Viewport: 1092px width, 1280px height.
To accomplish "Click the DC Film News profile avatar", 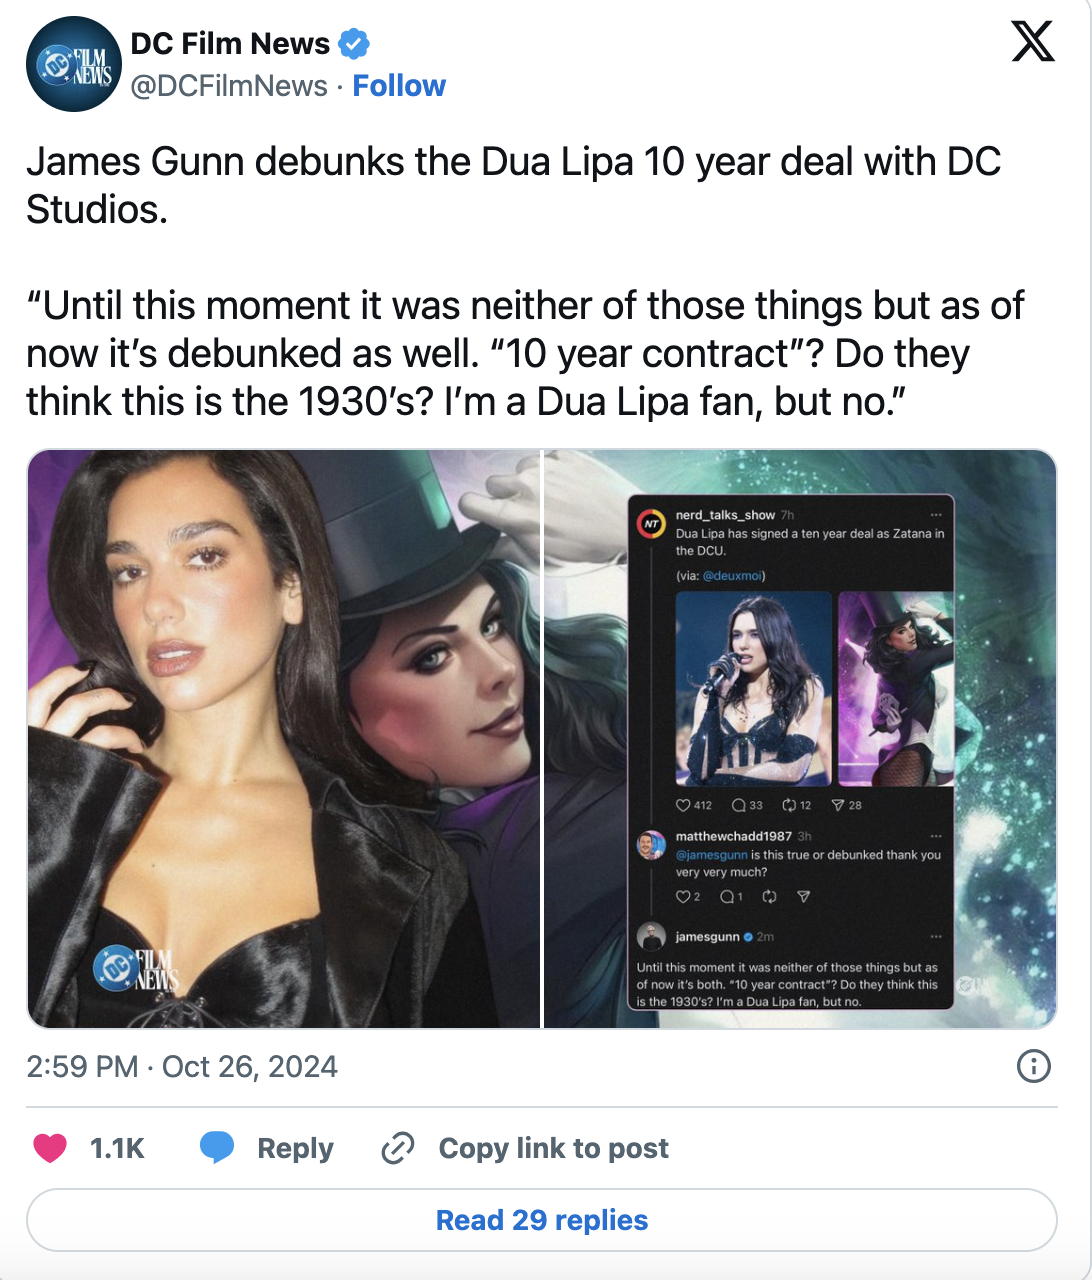I will (73, 64).
